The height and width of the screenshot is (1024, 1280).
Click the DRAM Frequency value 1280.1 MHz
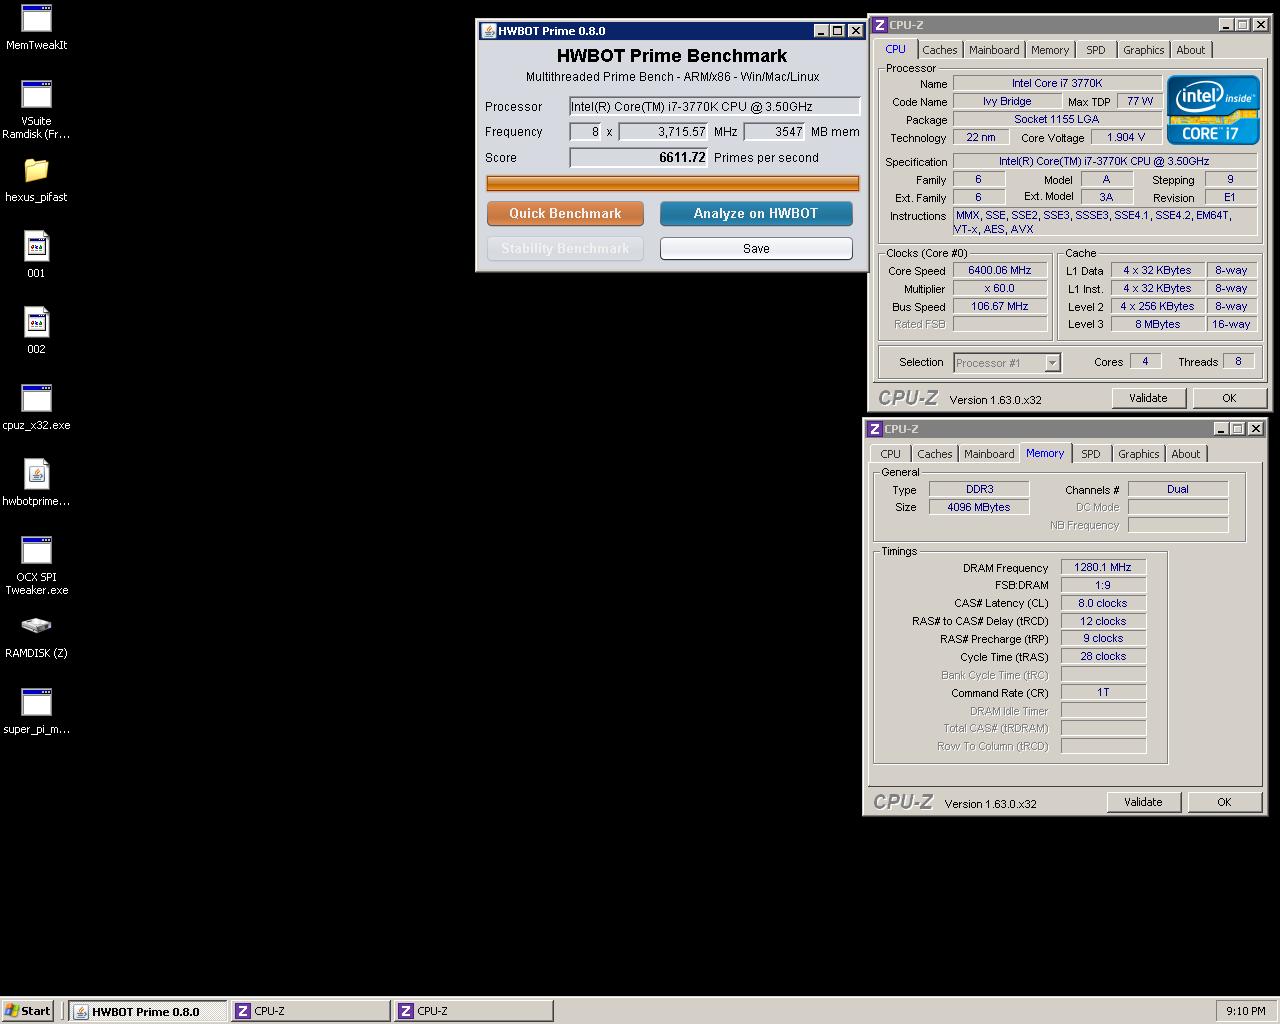tap(1103, 567)
